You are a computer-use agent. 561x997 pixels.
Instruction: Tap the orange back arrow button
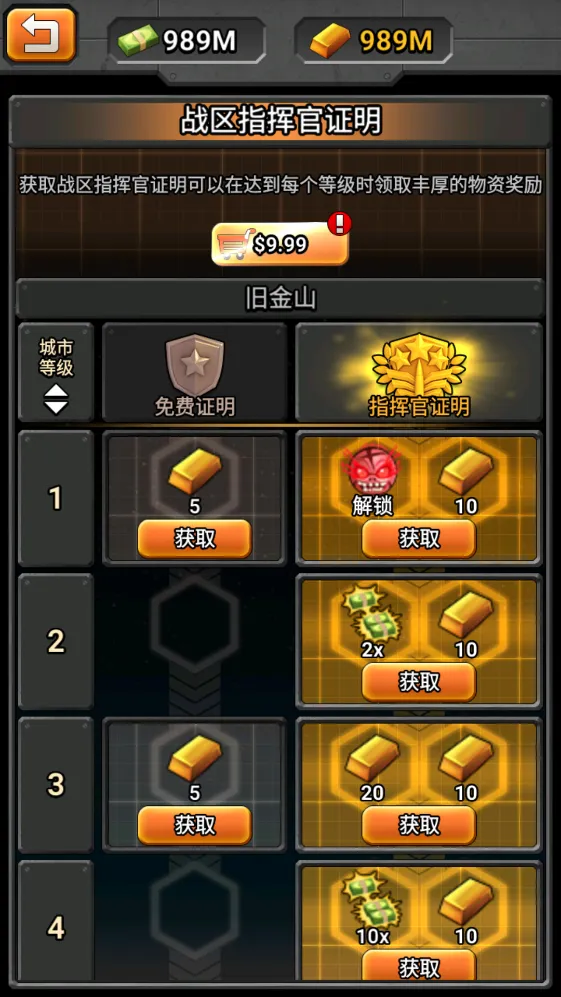tap(41, 35)
